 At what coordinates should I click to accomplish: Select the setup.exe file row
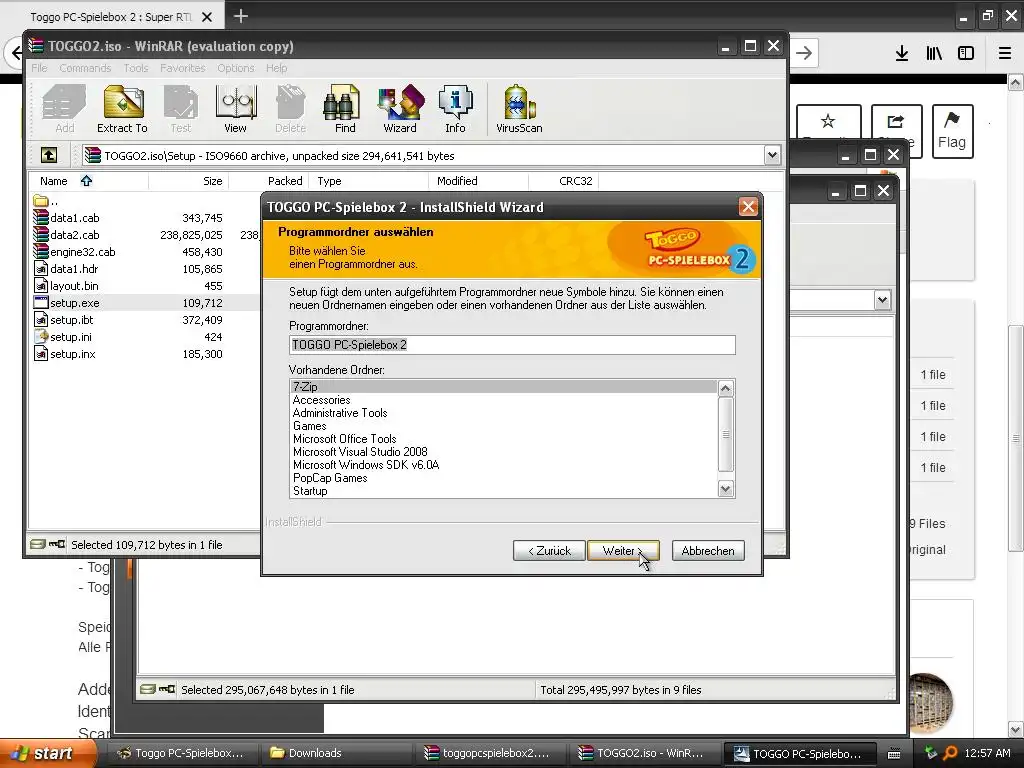pos(145,302)
